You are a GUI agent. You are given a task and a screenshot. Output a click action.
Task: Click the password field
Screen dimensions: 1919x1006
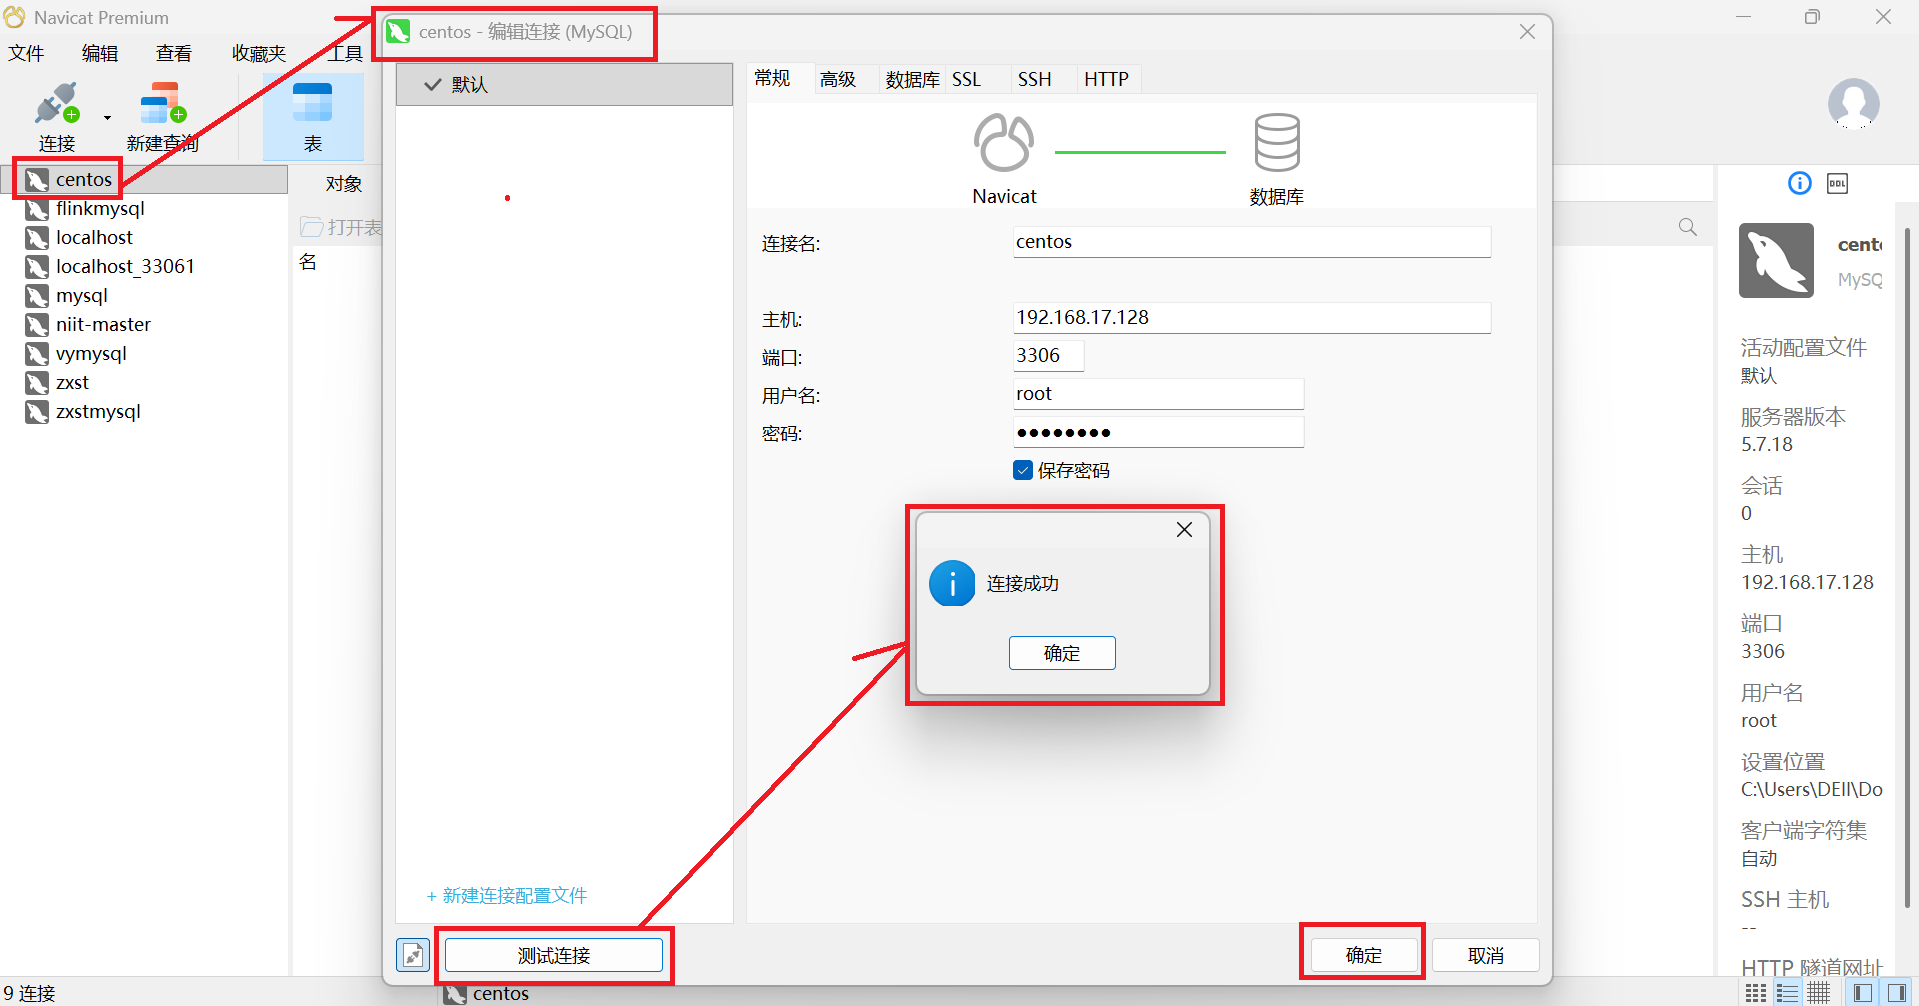pyautogui.click(x=1158, y=432)
